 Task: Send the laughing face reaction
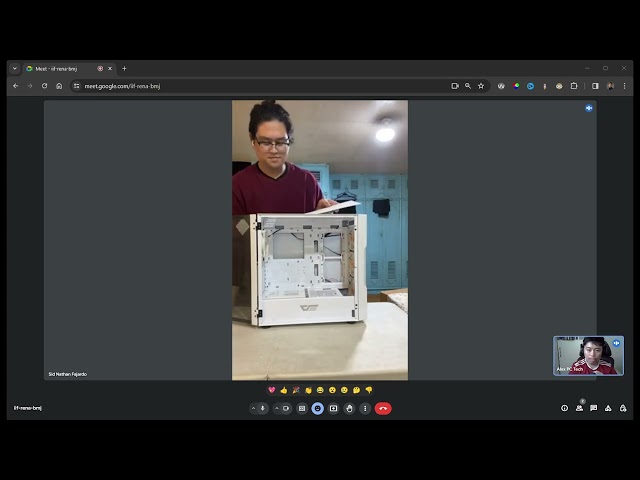(320, 390)
